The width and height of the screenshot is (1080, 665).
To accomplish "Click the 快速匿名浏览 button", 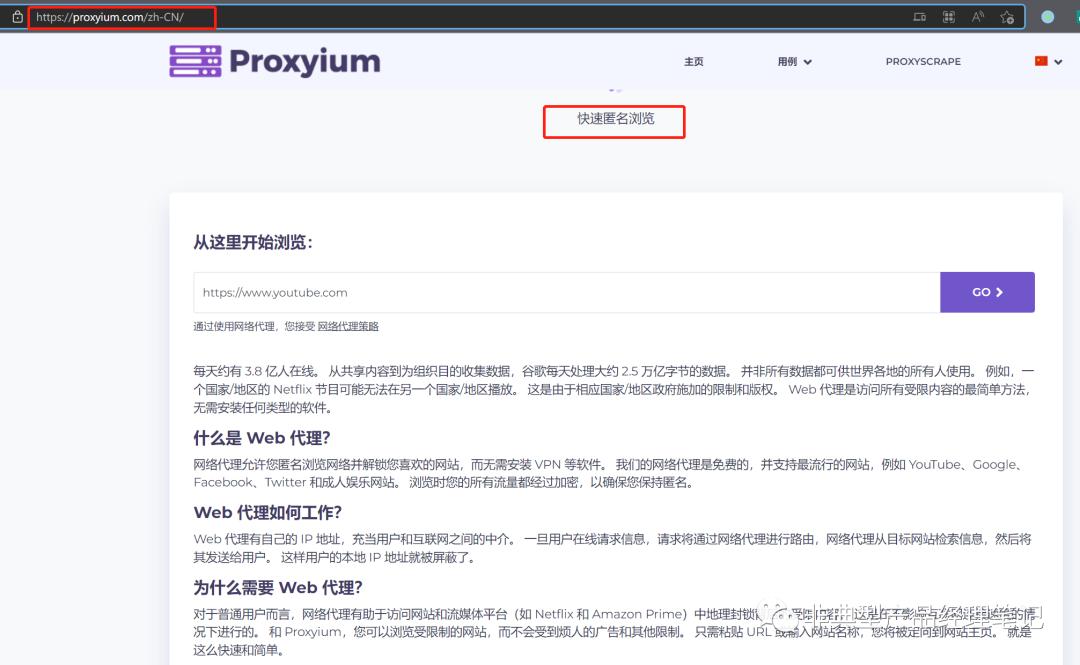I will tap(613, 121).
